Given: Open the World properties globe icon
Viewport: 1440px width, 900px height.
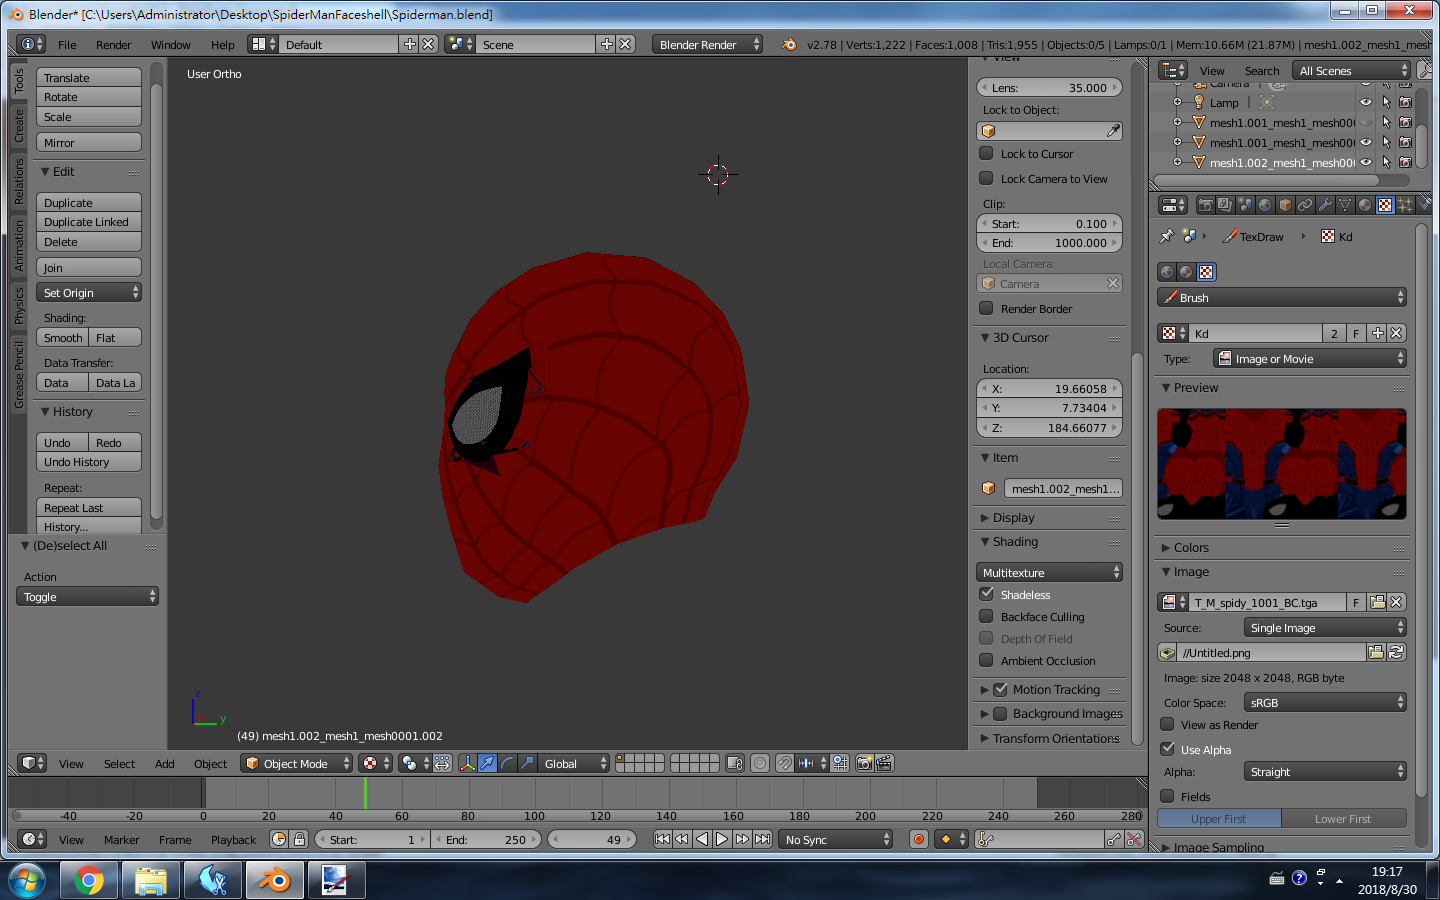Looking at the screenshot, I should tap(1265, 205).
